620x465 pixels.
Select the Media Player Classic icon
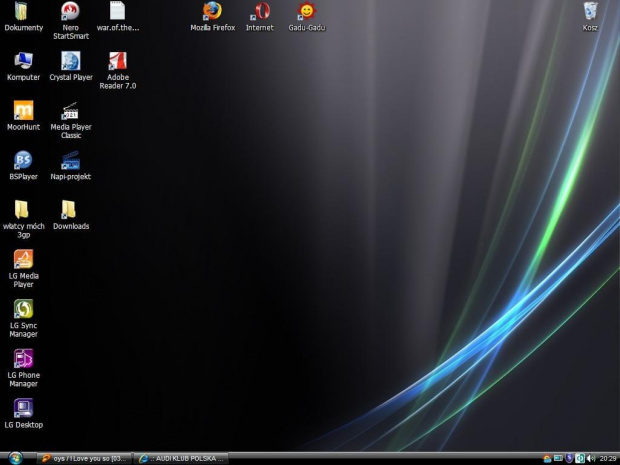coord(70,111)
